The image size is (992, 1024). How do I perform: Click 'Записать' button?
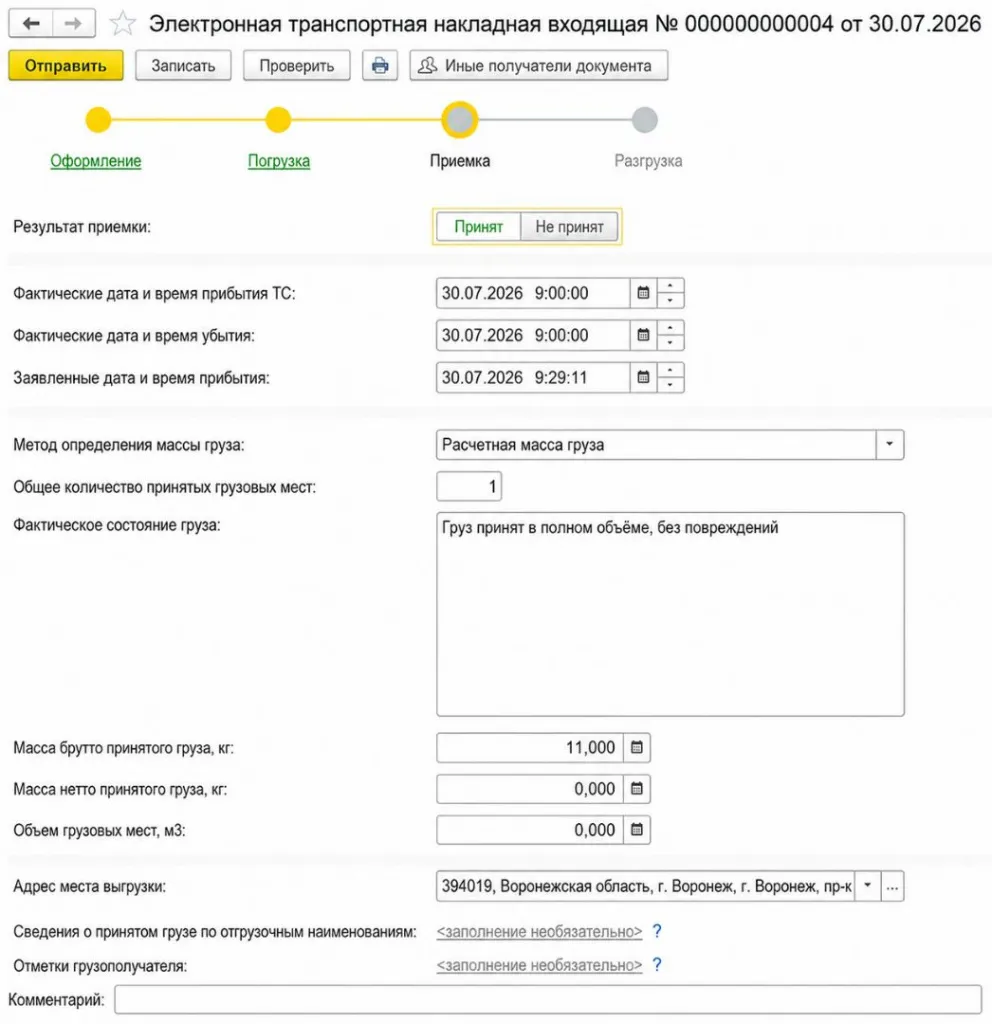click(x=183, y=66)
